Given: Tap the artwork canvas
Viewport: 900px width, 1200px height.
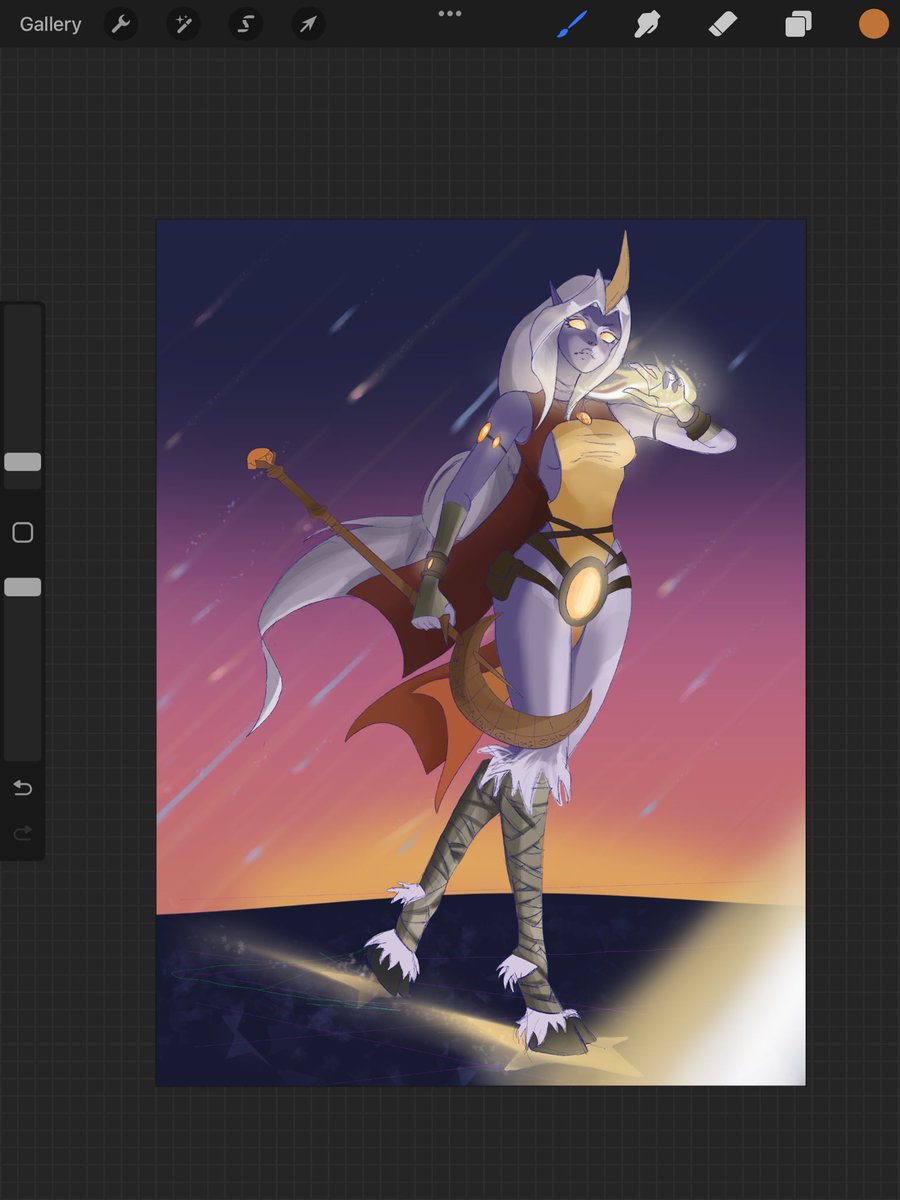Looking at the screenshot, I should point(481,652).
